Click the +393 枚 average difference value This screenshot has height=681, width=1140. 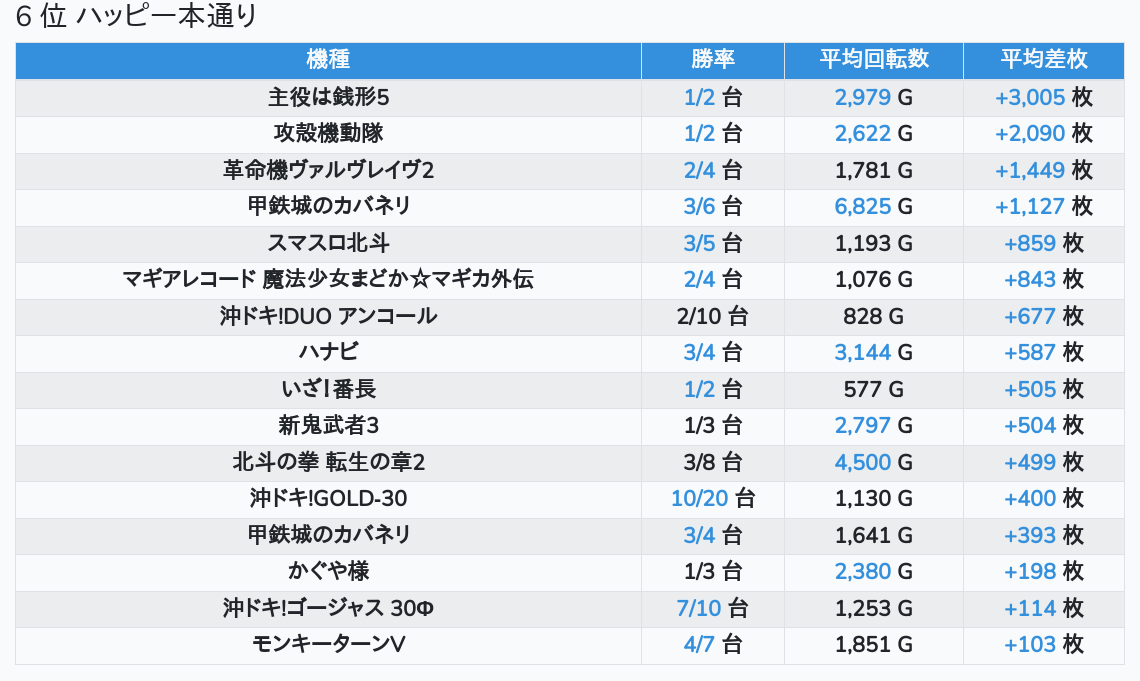1043,536
